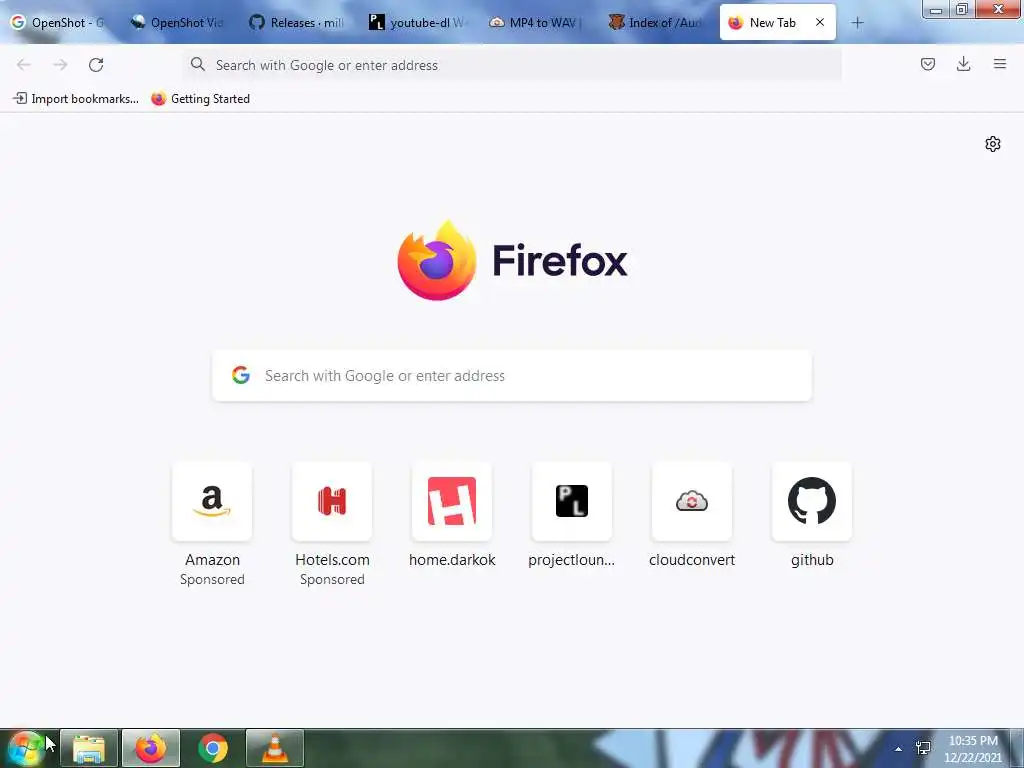The width and height of the screenshot is (1024, 768).
Task: Click the address bar search field
Action: coord(512,65)
